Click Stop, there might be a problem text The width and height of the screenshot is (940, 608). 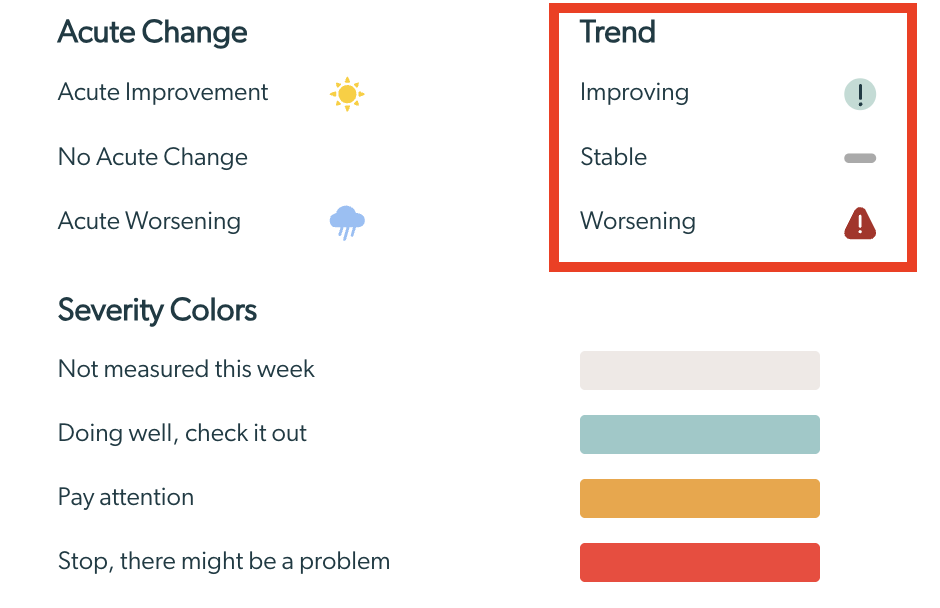click(224, 562)
